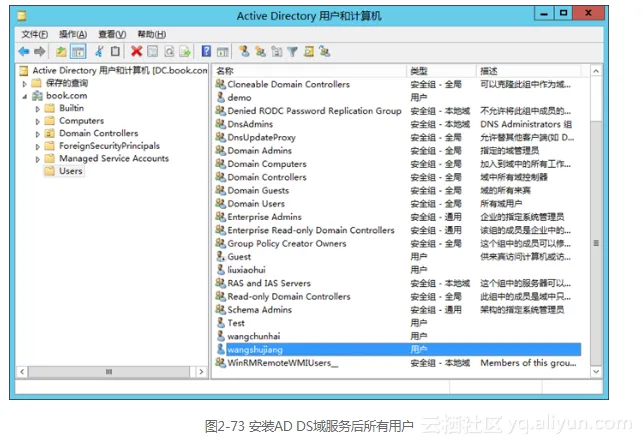Viewport: 643px width, 445px height.
Task: Open Properties via toolbar icon
Action: coord(153,52)
